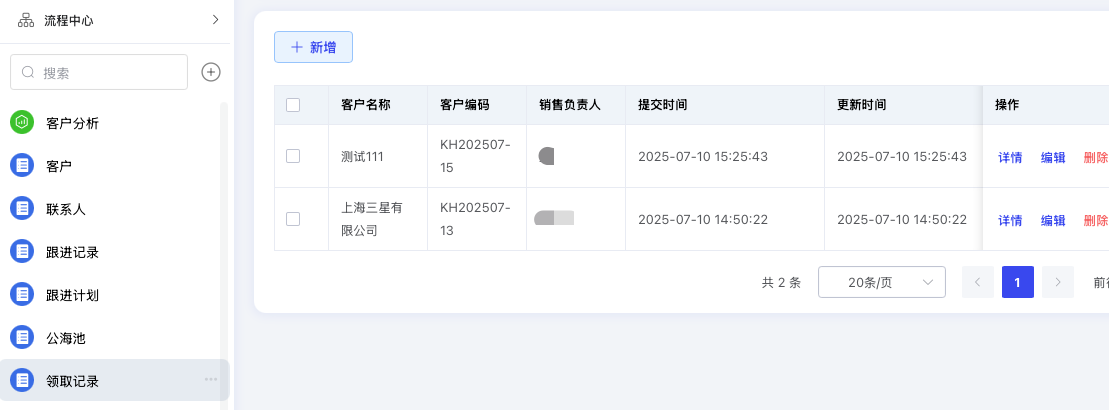Check the row checkbox for 上海三星有限公司
Screen dimensions: 1109x410
click(293, 219)
